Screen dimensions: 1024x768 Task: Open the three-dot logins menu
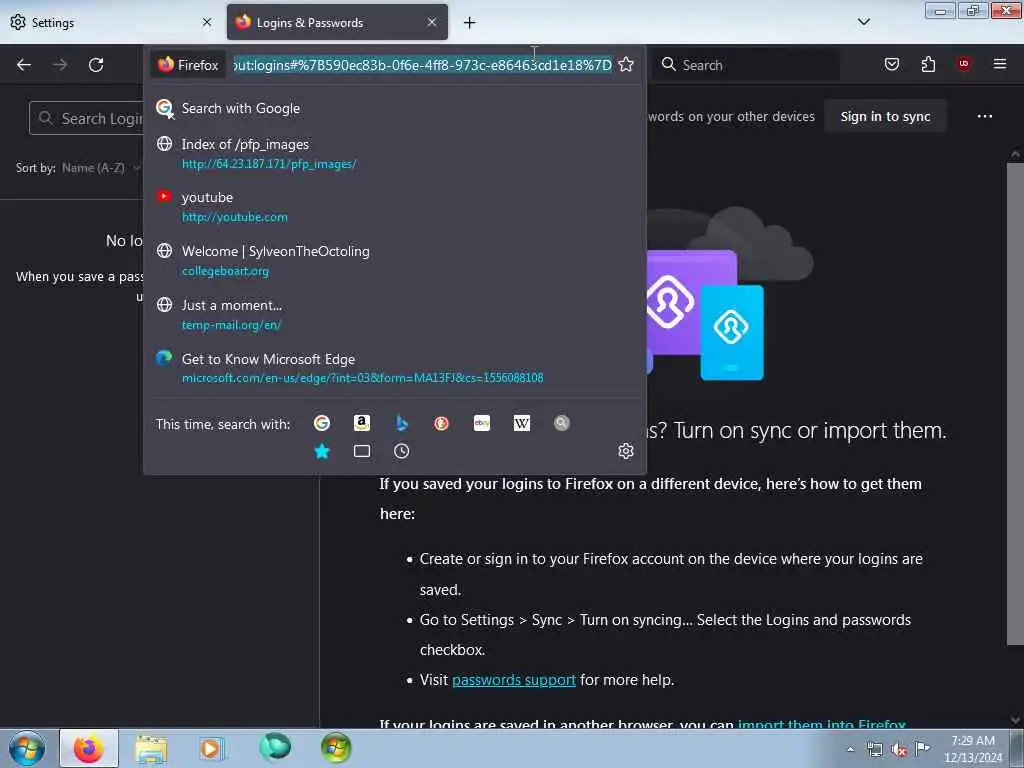(985, 116)
